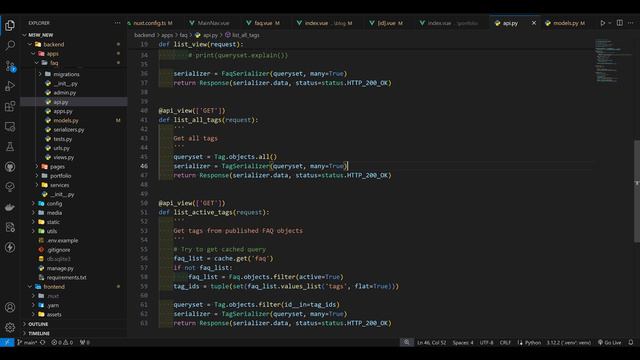Click the Run Python File play button

coord(602,23)
